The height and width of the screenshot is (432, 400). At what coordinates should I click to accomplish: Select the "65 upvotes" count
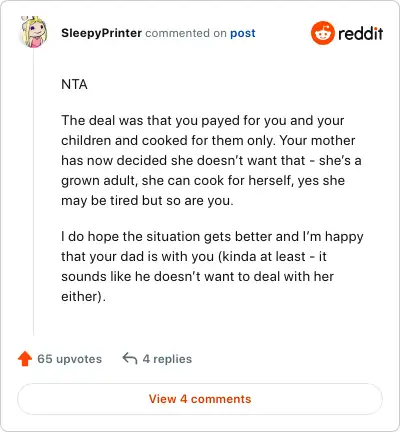pos(69,359)
